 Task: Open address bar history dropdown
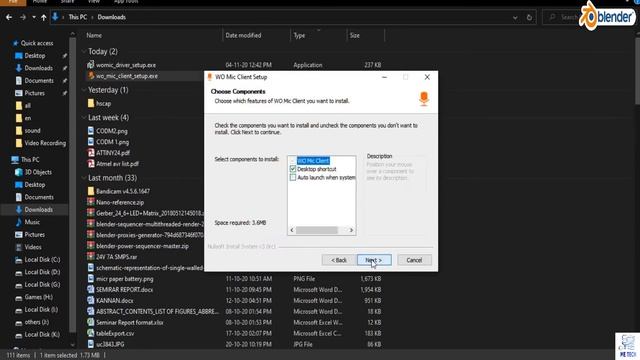(515, 17)
